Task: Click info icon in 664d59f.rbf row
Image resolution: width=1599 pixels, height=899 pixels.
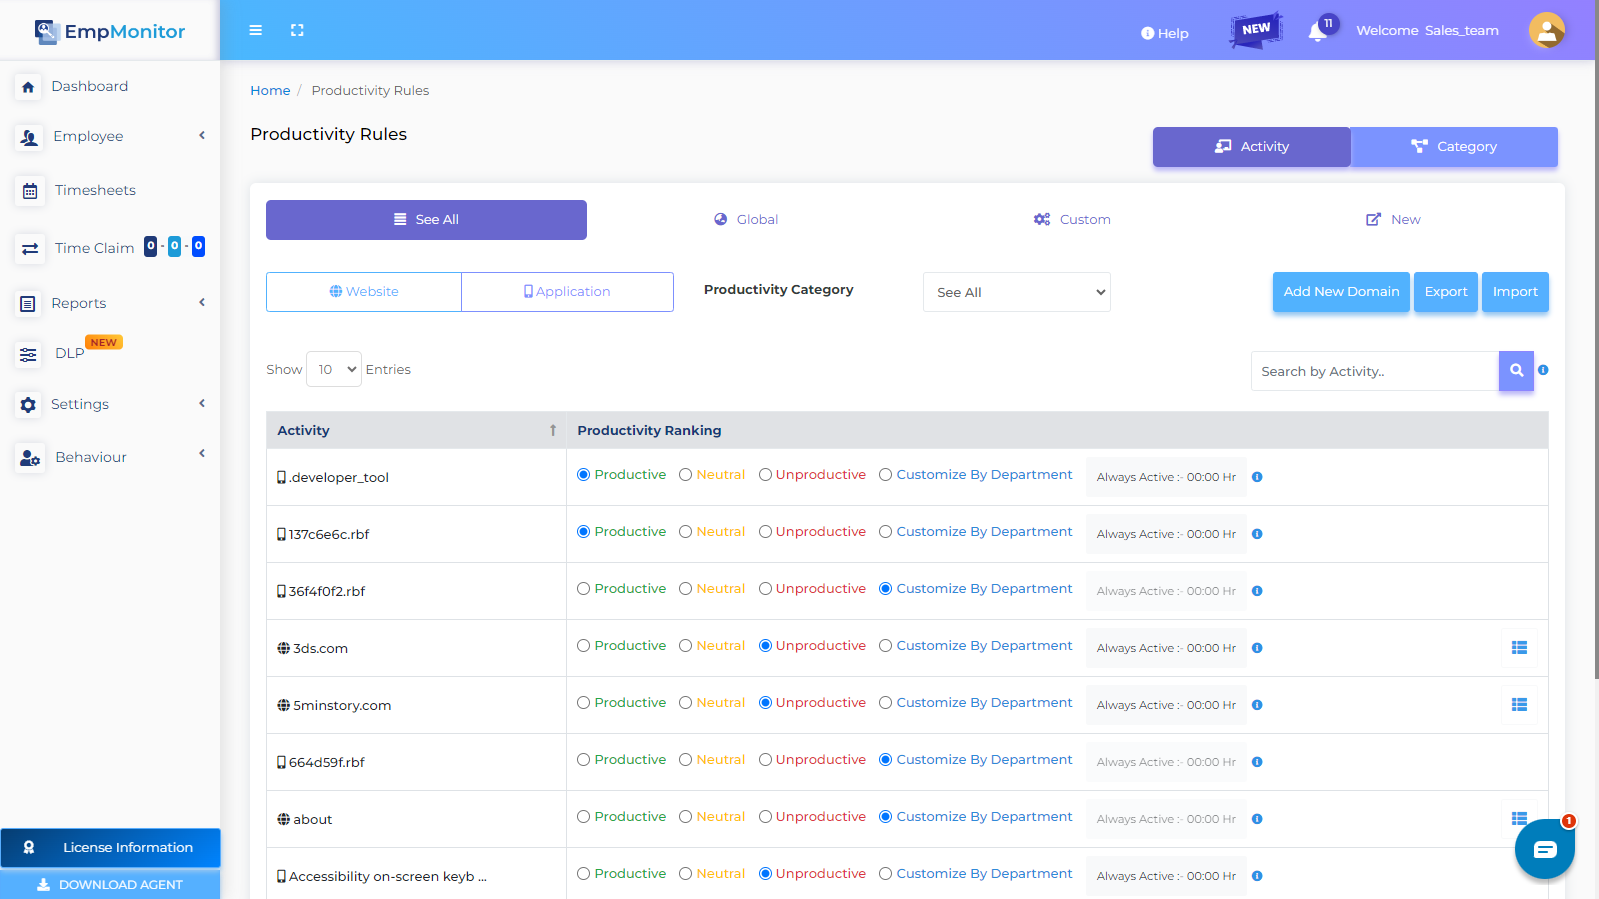Action: tap(1257, 762)
